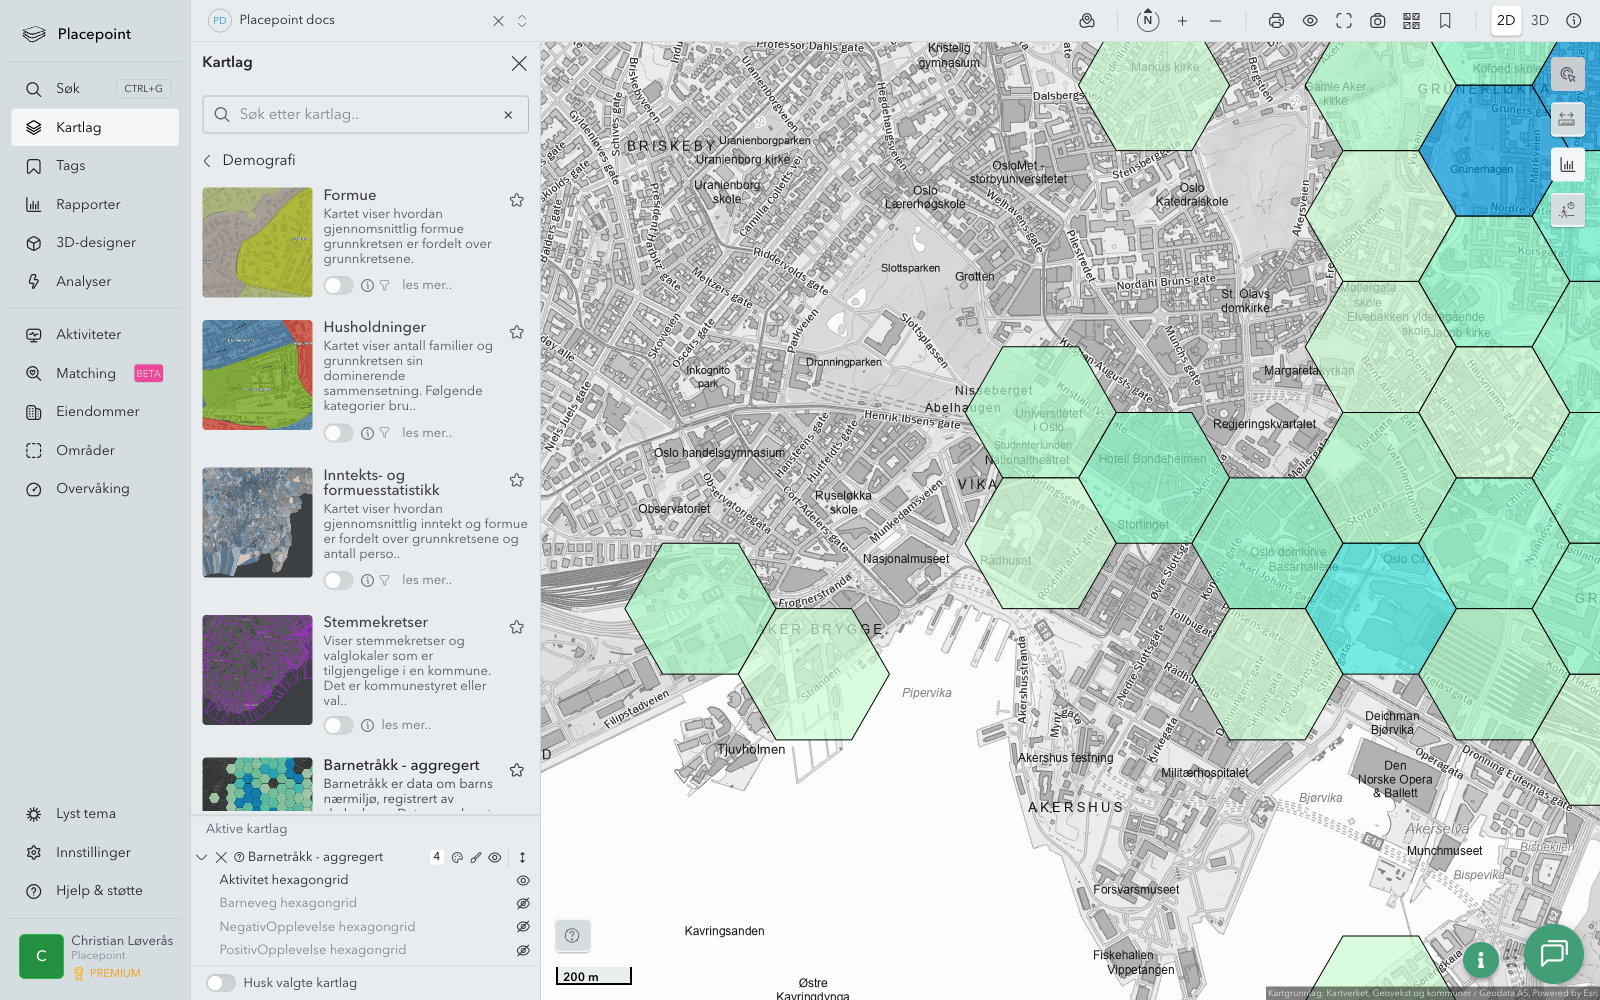Image resolution: width=1600 pixels, height=1000 pixels.
Task: Collapse the Barnetråkk - aggregert active layer
Action: [x=202, y=857]
